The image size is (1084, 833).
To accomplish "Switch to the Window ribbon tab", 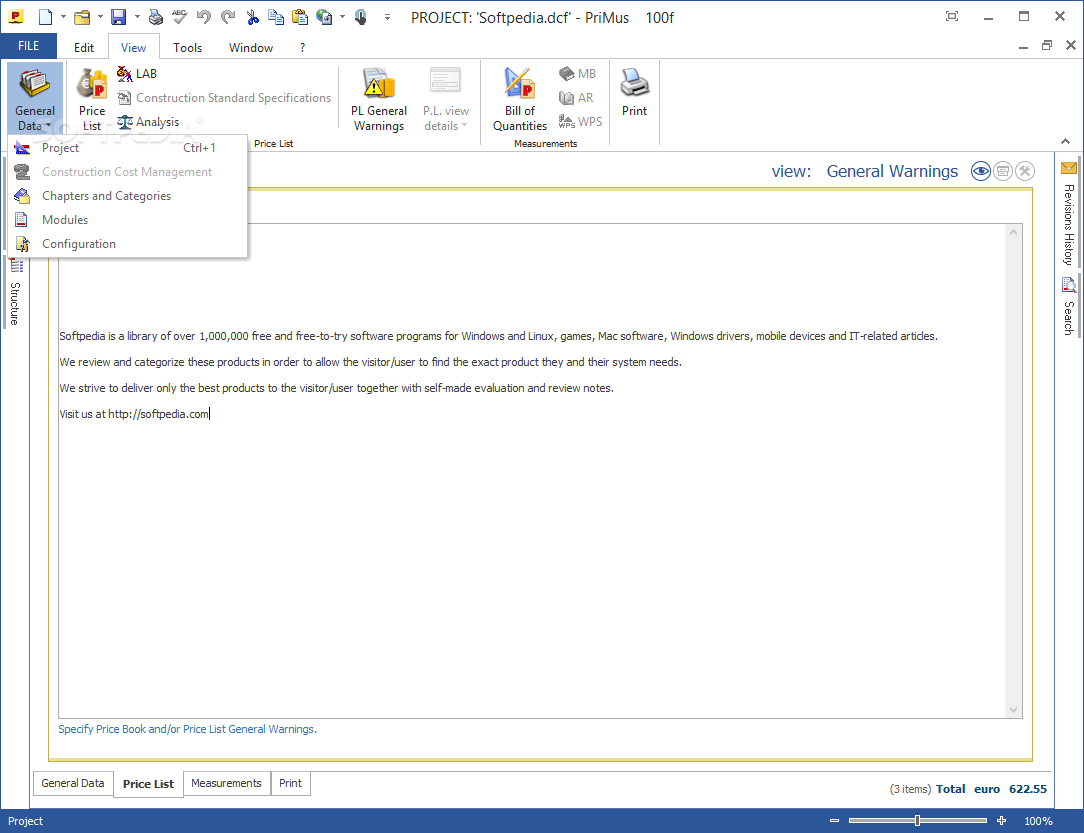I will (x=251, y=48).
